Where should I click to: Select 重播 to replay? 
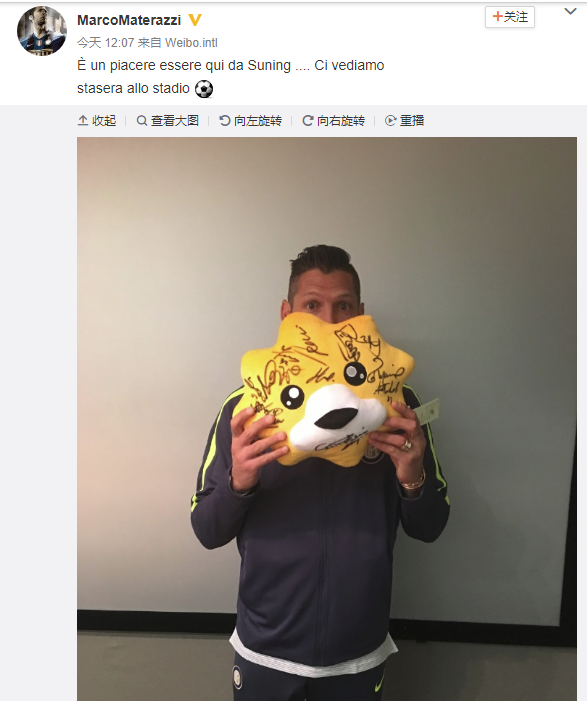tap(412, 121)
